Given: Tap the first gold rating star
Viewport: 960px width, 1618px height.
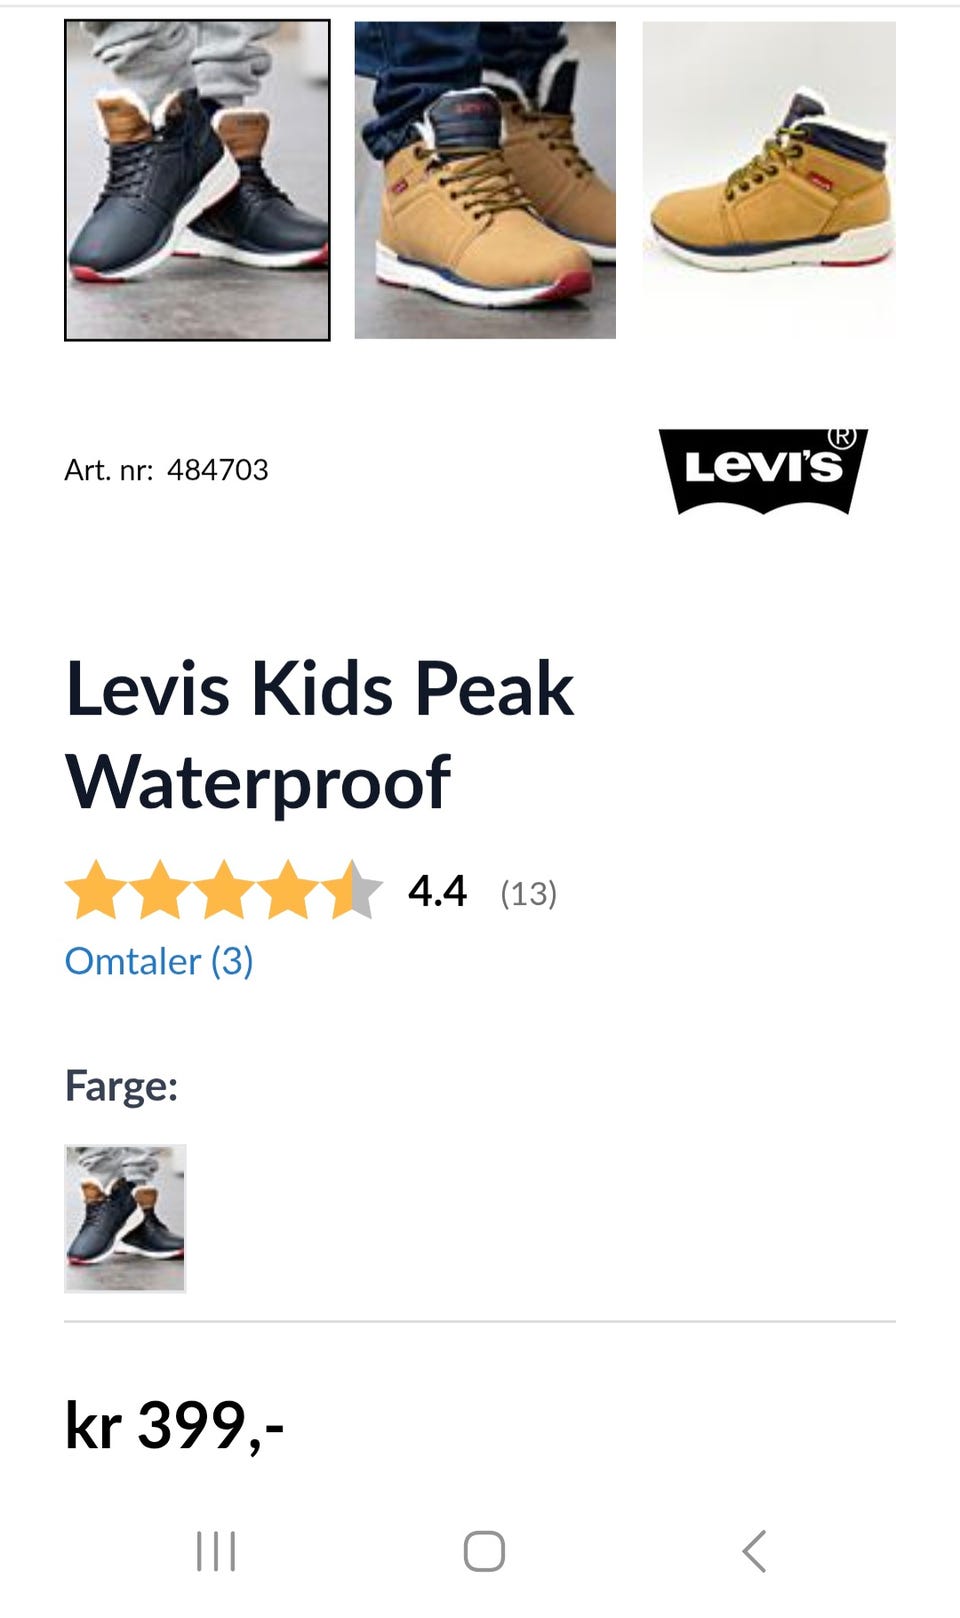Looking at the screenshot, I should pos(96,890).
